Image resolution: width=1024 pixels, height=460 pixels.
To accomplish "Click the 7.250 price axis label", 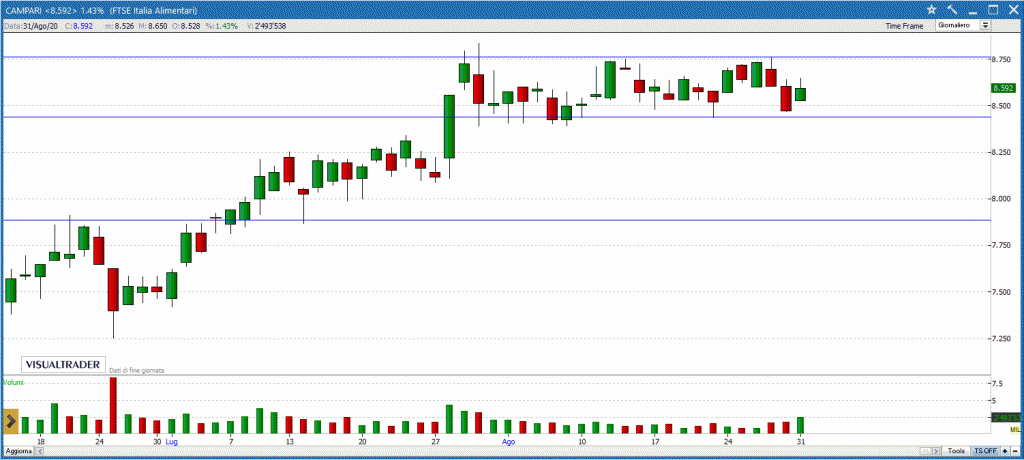I will coord(1000,338).
